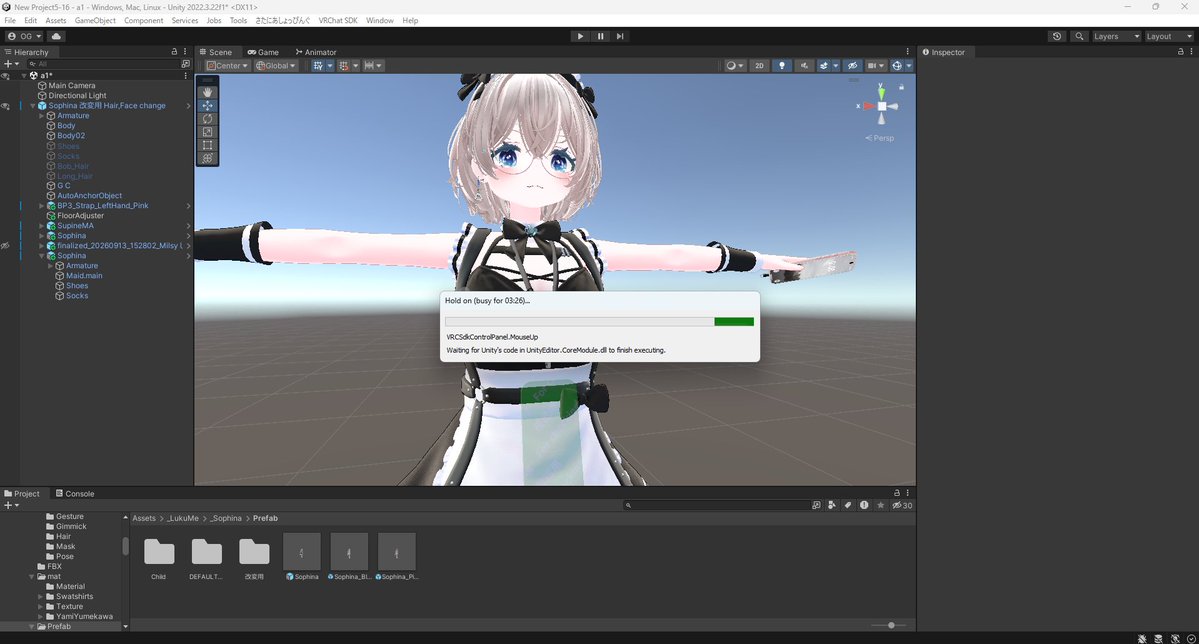Open the cloud services icon
Image resolution: width=1199 pixels, height=644 pixels.
(x=57, y=36)
